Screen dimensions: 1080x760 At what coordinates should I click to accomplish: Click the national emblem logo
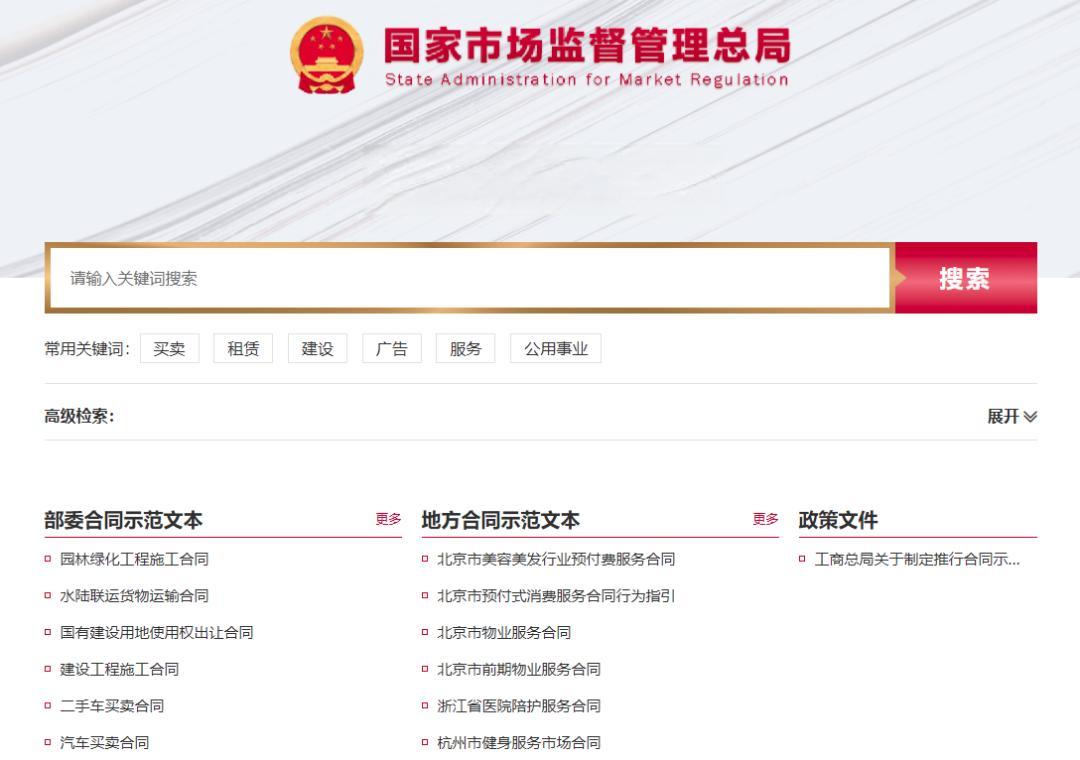[326, 55]
